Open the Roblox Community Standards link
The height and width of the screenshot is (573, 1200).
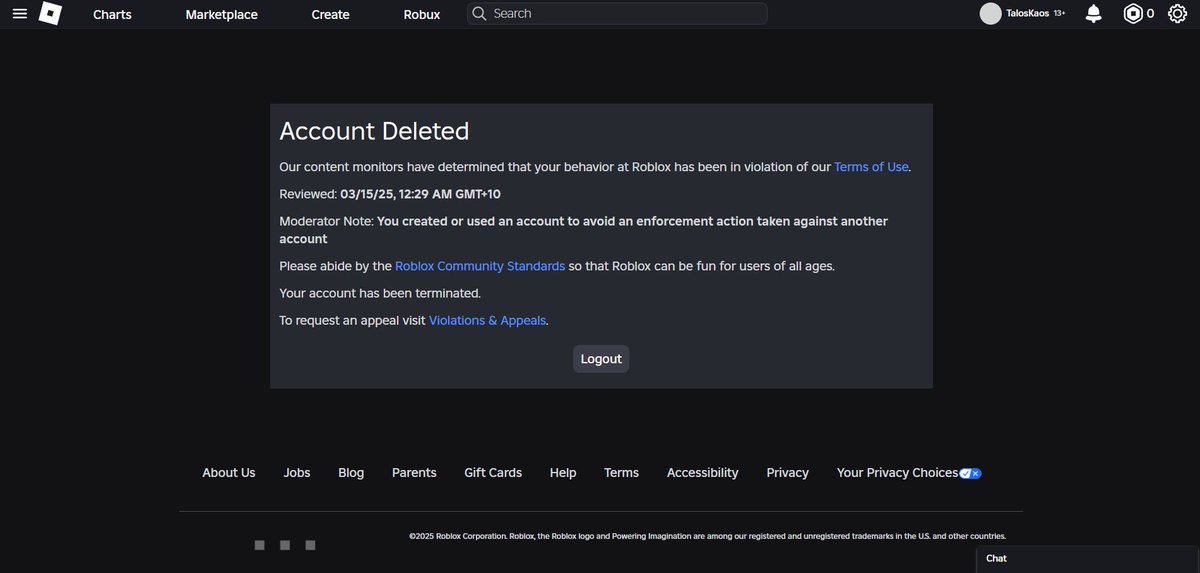point(480,266)
